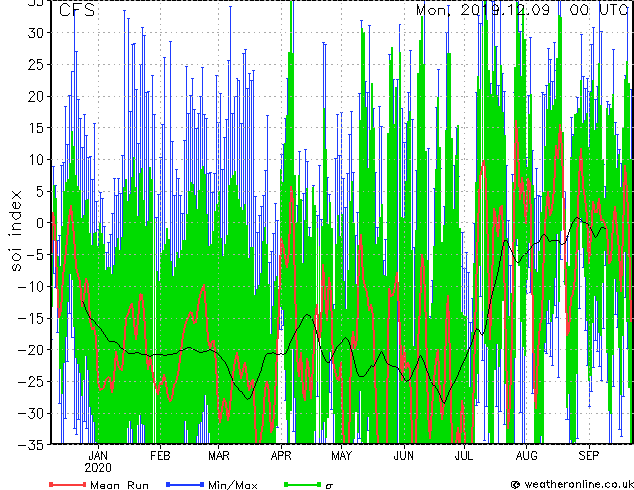Click the 30 value on y-axis

[36, 32]
